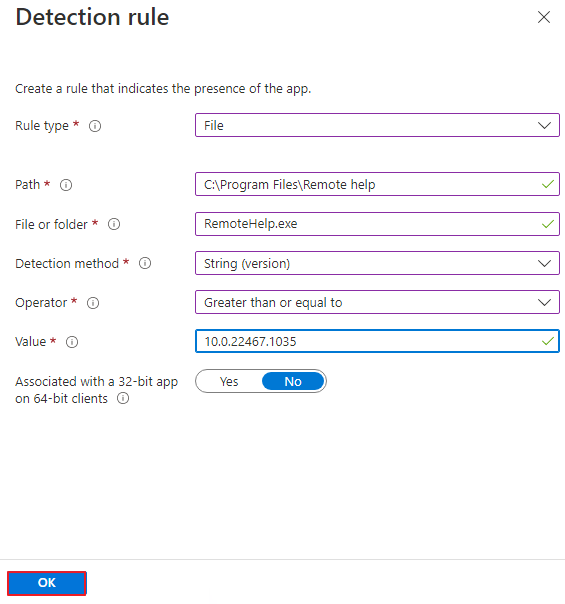Click into the Path input field
565x604 pixels.
click(x=377, y=185)
